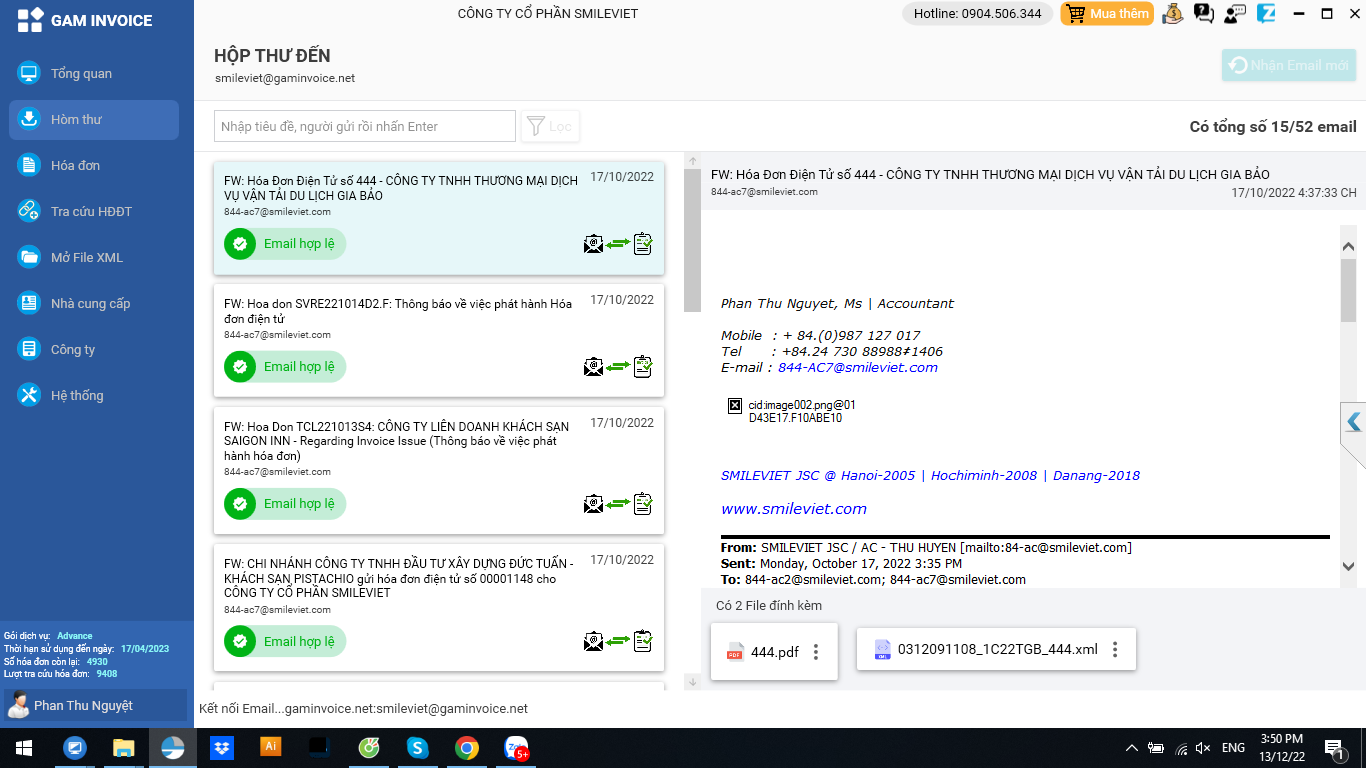Open Dropbox from the taskbar
Screen dimensions: 1366x768
(222, 748)
